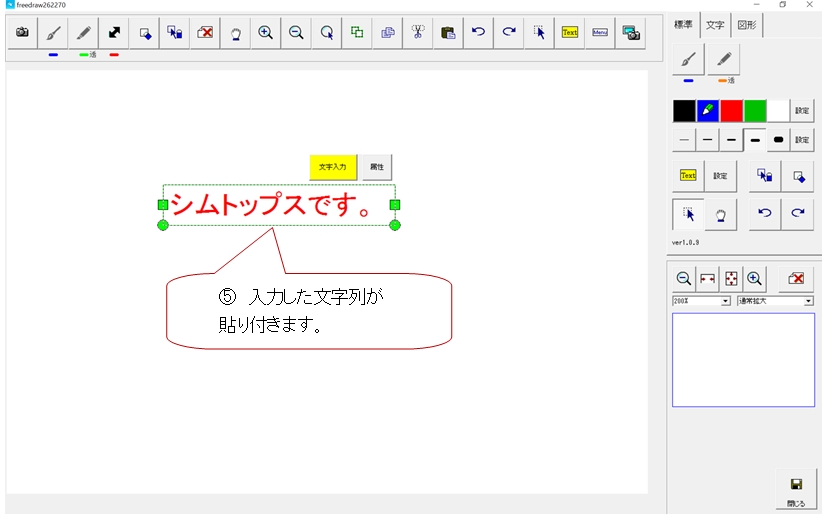Screen dimensions: 830x519
Task: Click bottom-right green circle handle of text box
Action: point(395,226)
